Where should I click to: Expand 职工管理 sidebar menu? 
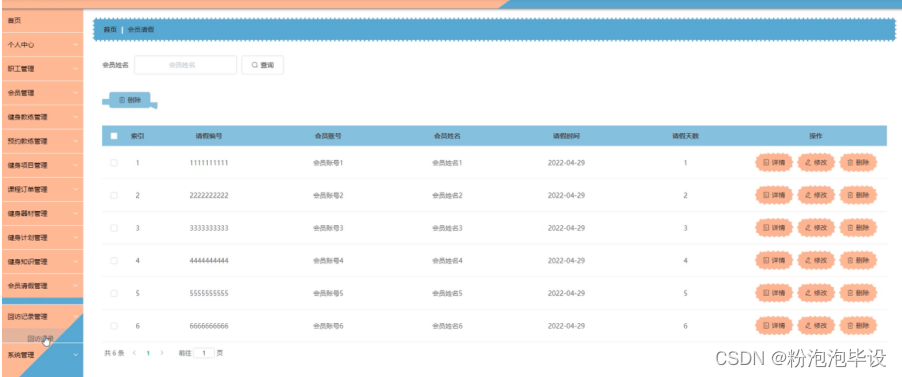pyautogui.click(x=43, y=68)
